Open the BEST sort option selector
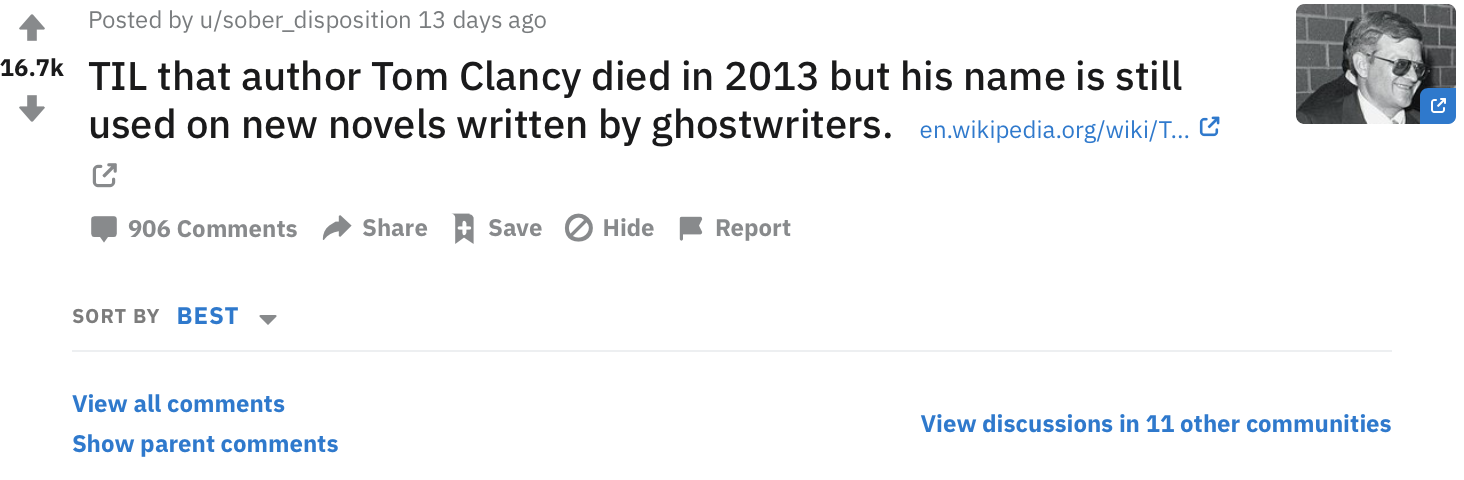1464x480 pixels. point(208,316)
